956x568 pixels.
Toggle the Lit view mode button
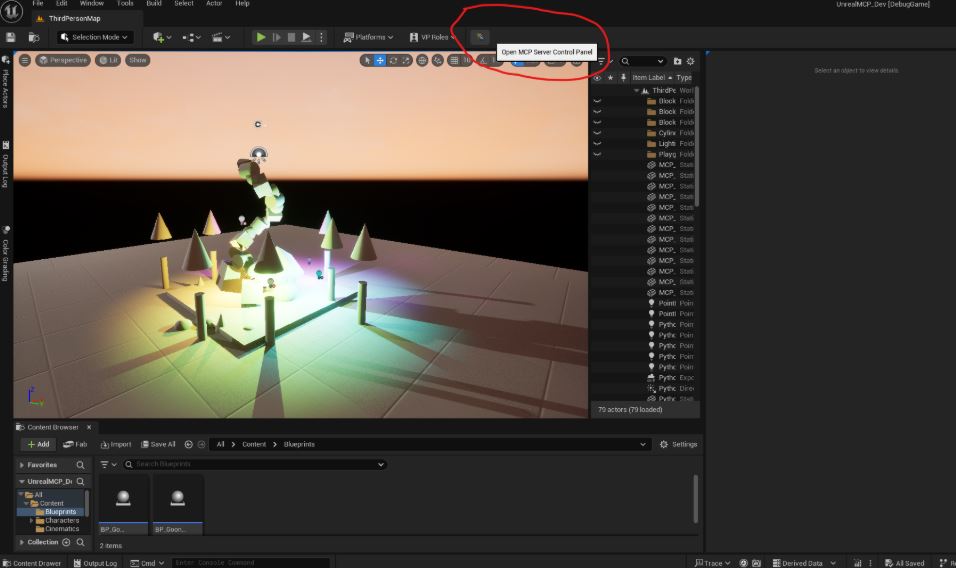(x=108, y=61)
